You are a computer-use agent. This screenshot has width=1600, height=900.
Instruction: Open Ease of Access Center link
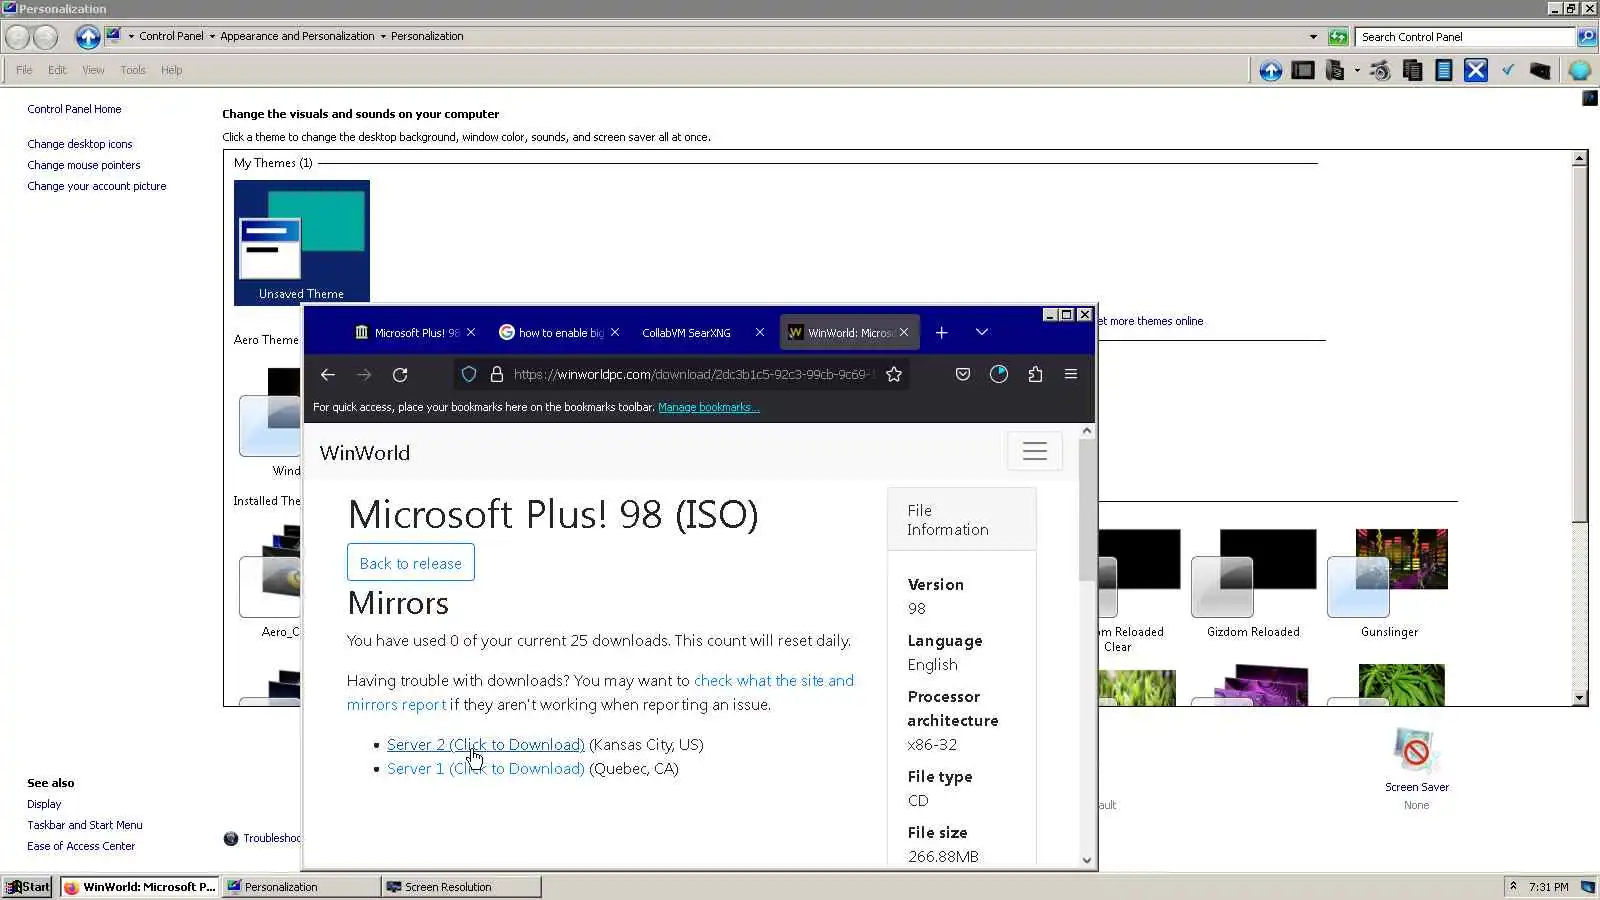(x=81, y=846)
